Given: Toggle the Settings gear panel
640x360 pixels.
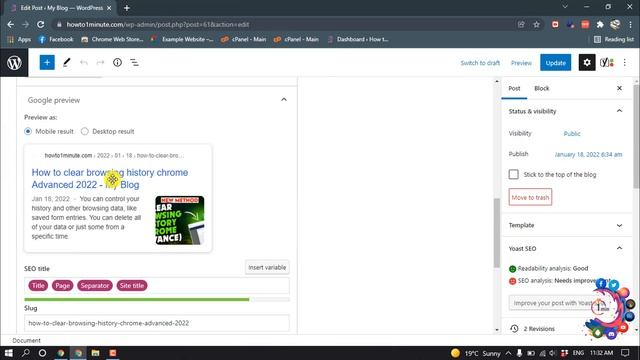Looking at the screenshot, I should (587, 62).
